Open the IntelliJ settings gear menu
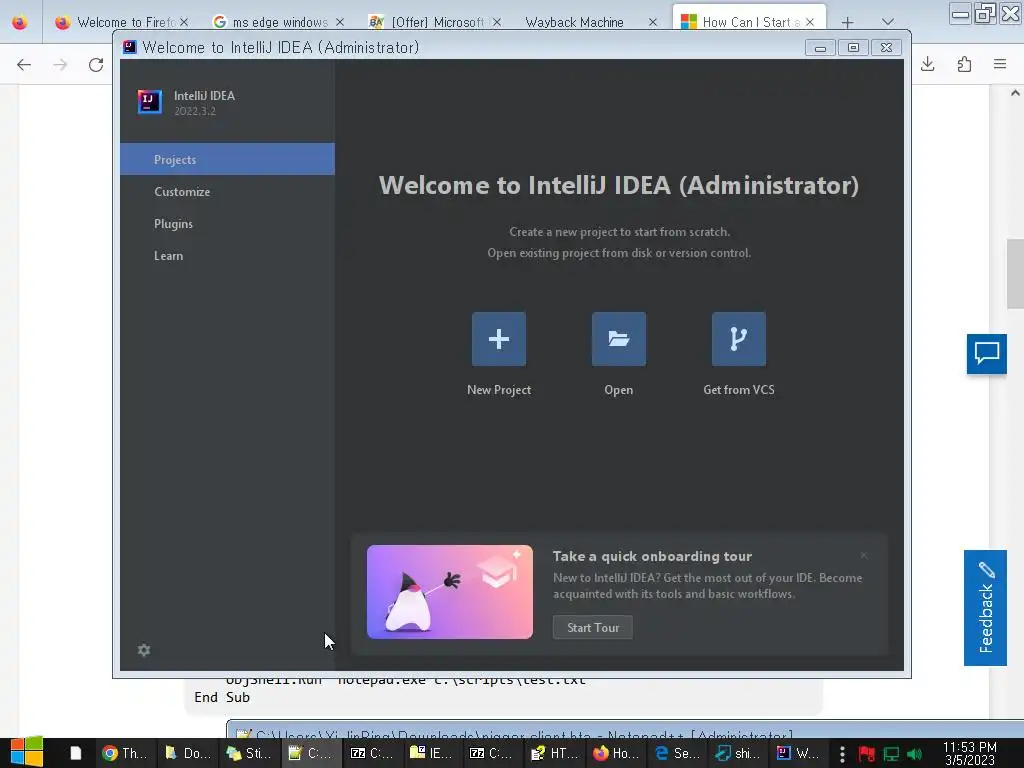 [144, 650]
